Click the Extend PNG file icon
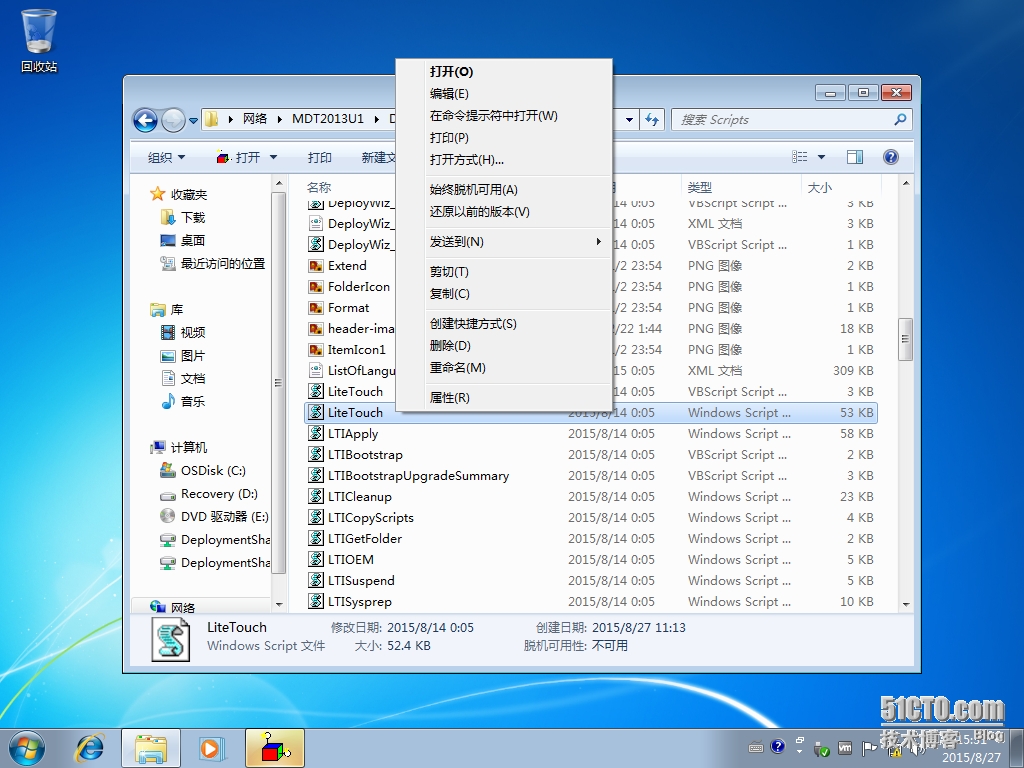This screenshot has width=1024, height=768. click(316, 266)
